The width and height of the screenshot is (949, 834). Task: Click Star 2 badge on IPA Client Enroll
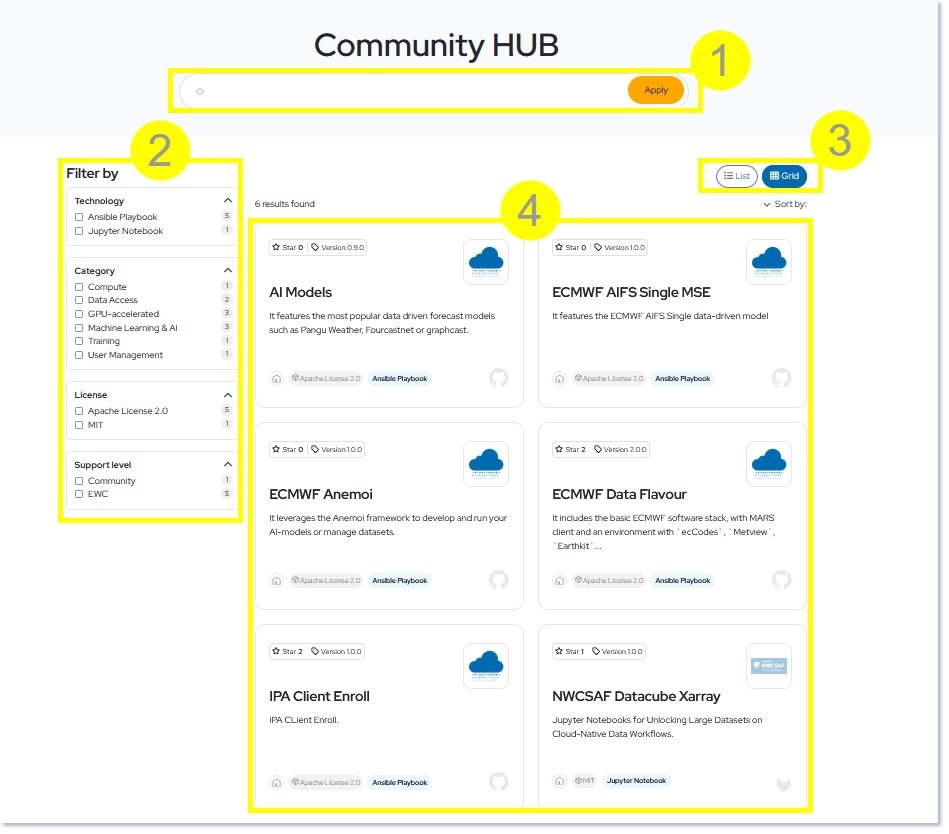click(288, 652)
